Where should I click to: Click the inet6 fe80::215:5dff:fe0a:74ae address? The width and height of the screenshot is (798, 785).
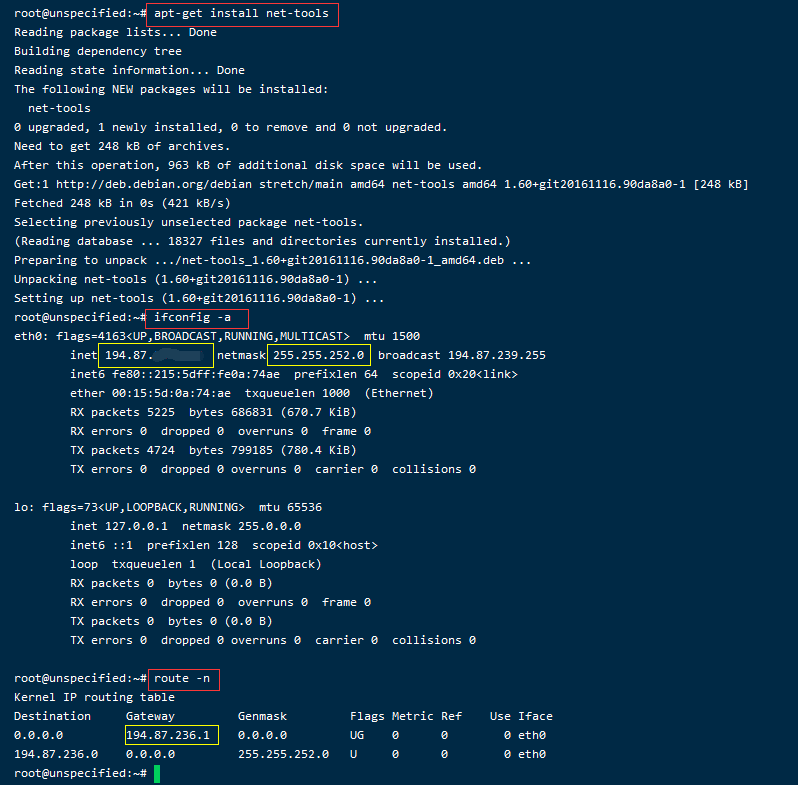[192, 374]
